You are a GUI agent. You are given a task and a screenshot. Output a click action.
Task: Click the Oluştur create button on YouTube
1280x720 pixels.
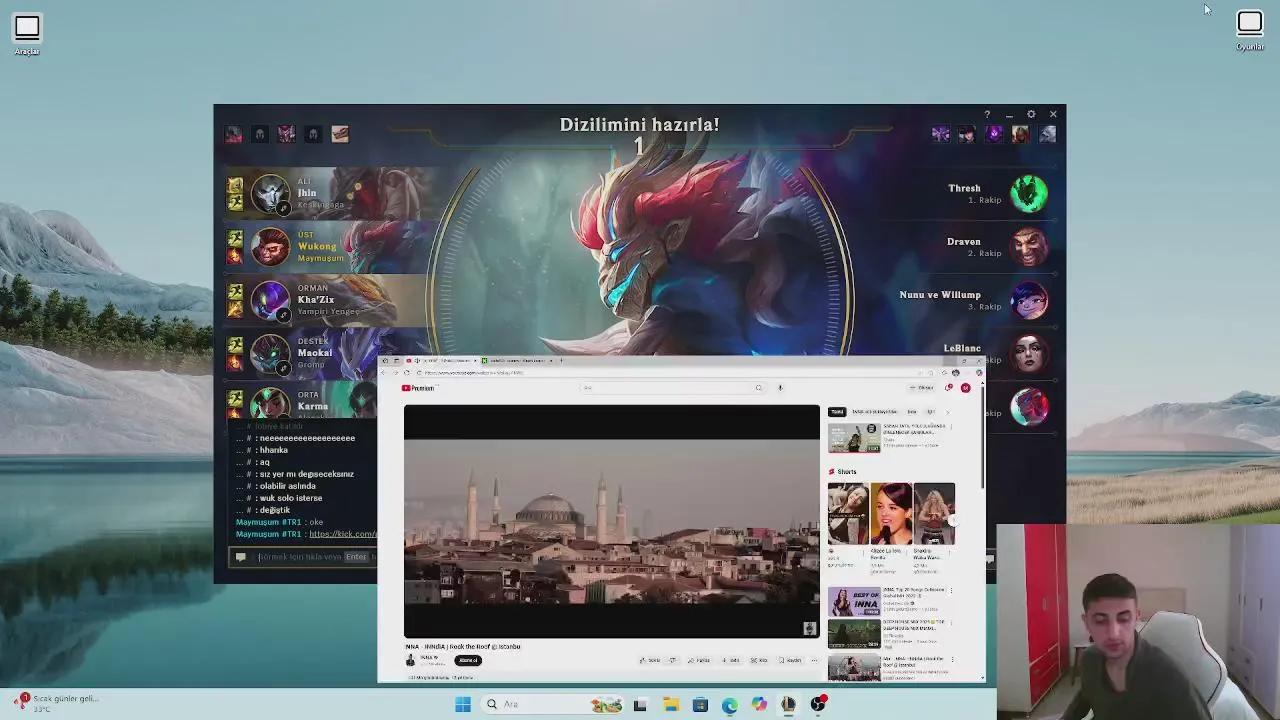click(922, 388)
